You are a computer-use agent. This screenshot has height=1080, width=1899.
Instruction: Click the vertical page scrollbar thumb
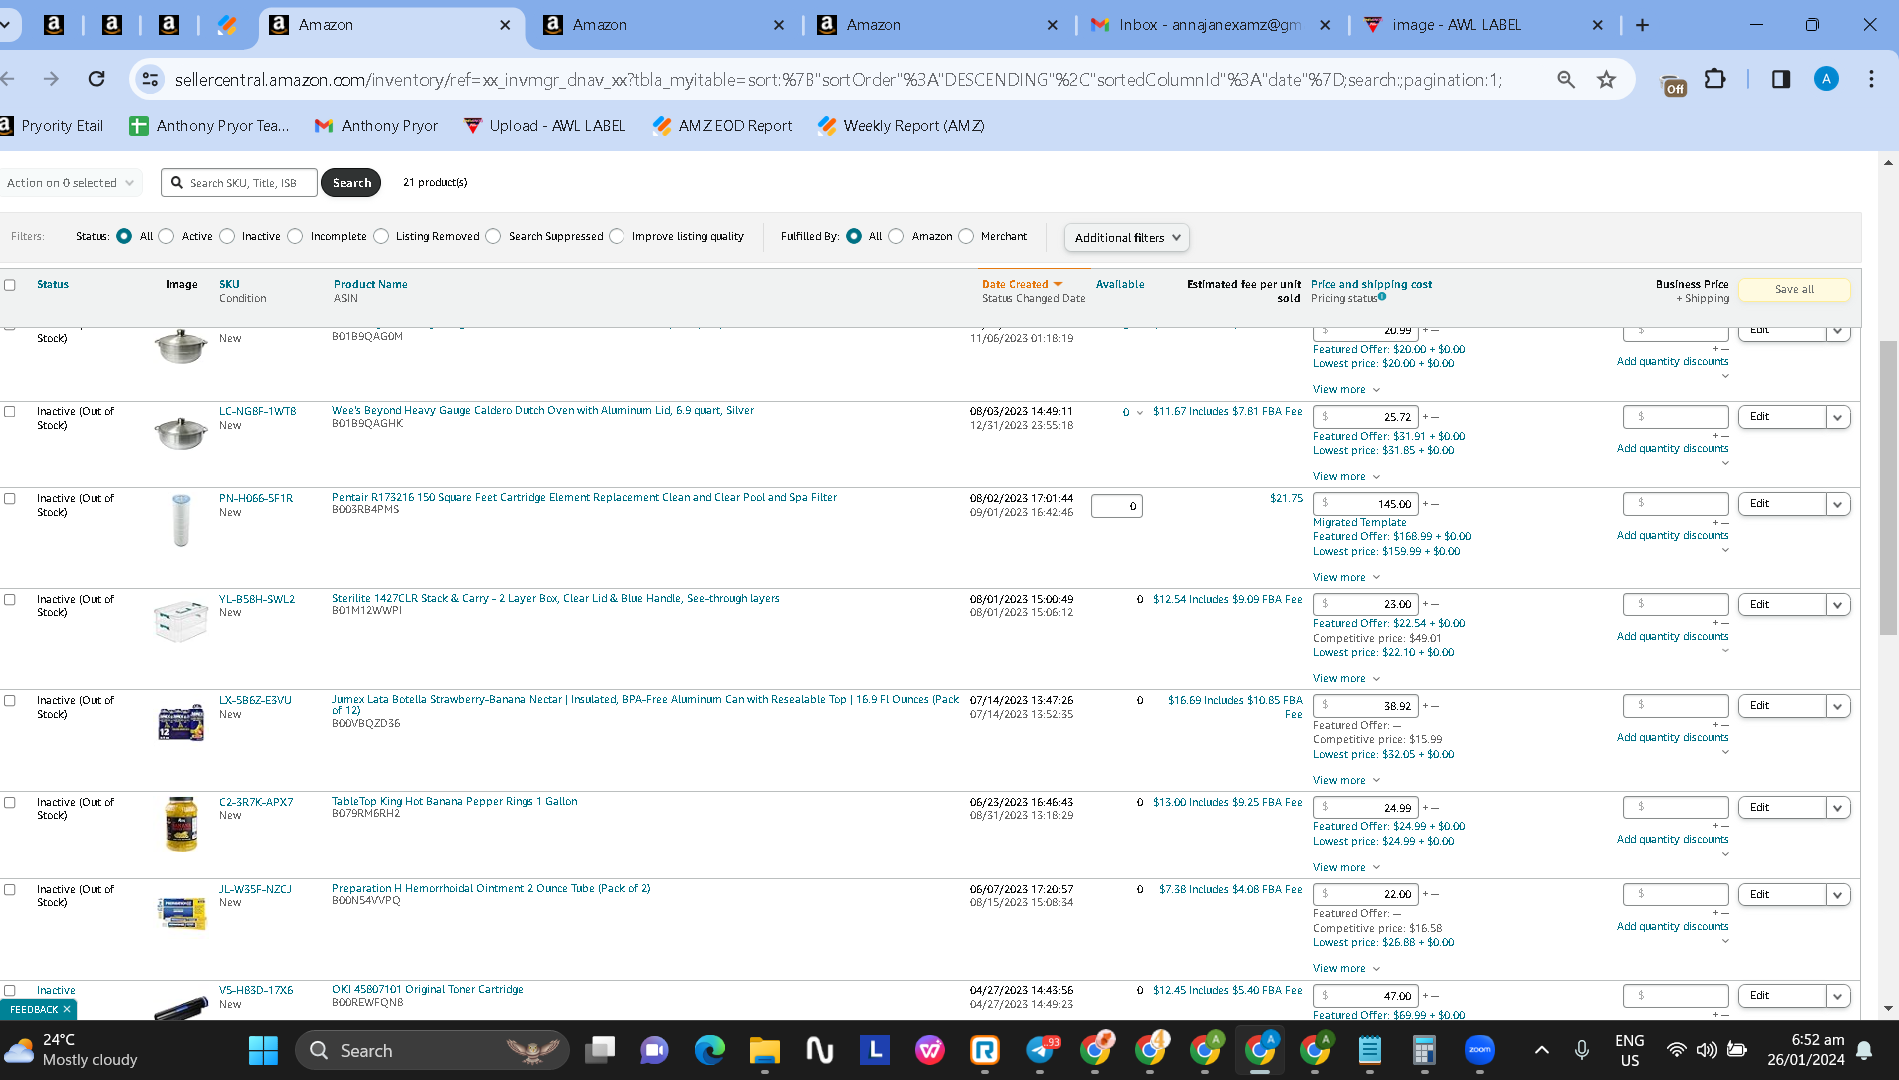[x=1888, y=487]
